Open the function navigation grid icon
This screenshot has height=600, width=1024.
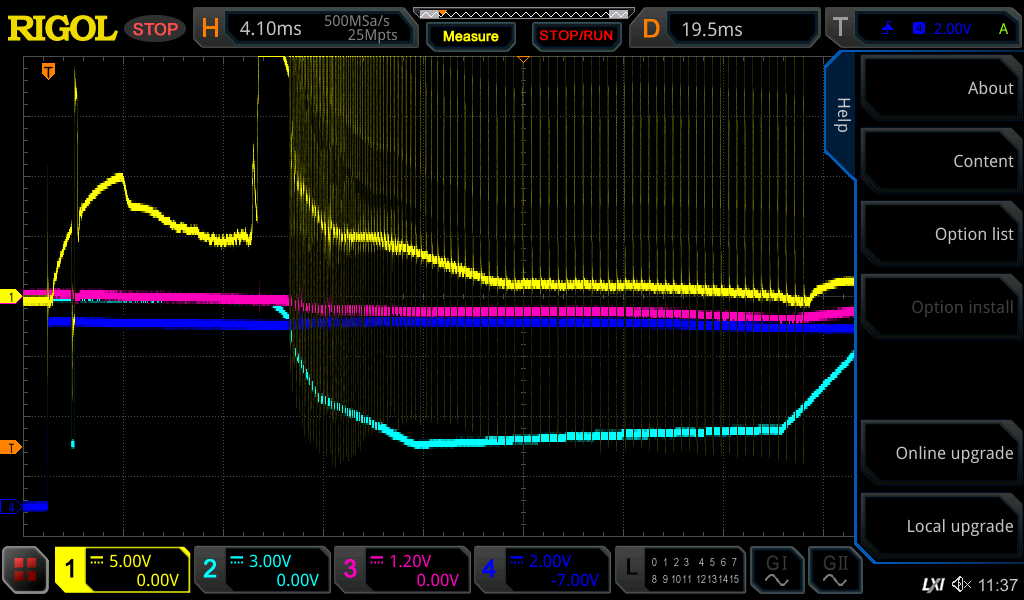coord(26,570)
